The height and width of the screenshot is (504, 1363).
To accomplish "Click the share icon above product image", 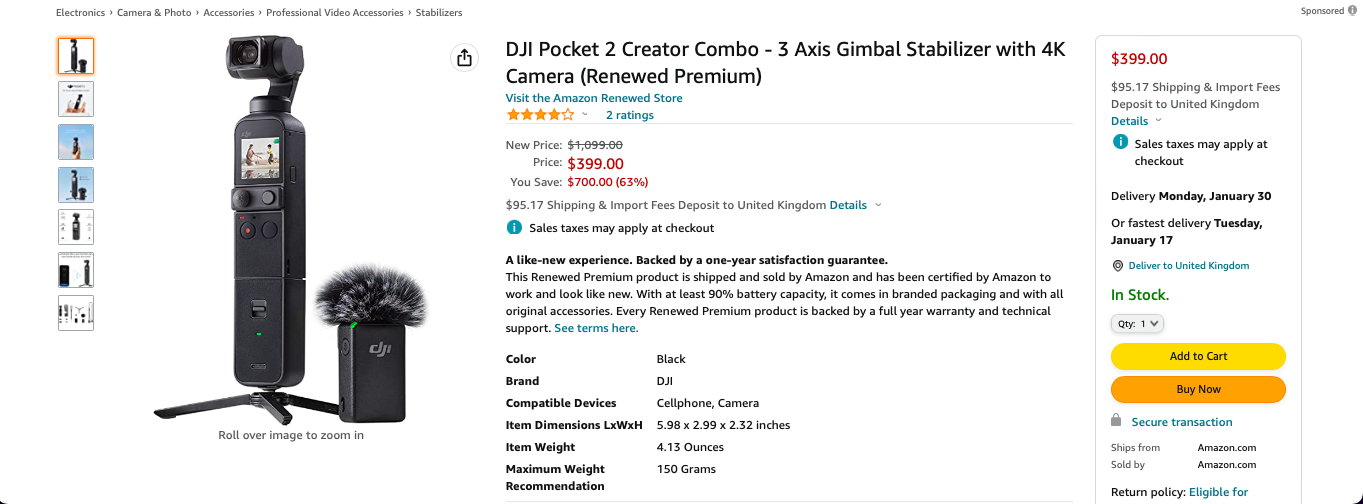I will tap(464, 58).
